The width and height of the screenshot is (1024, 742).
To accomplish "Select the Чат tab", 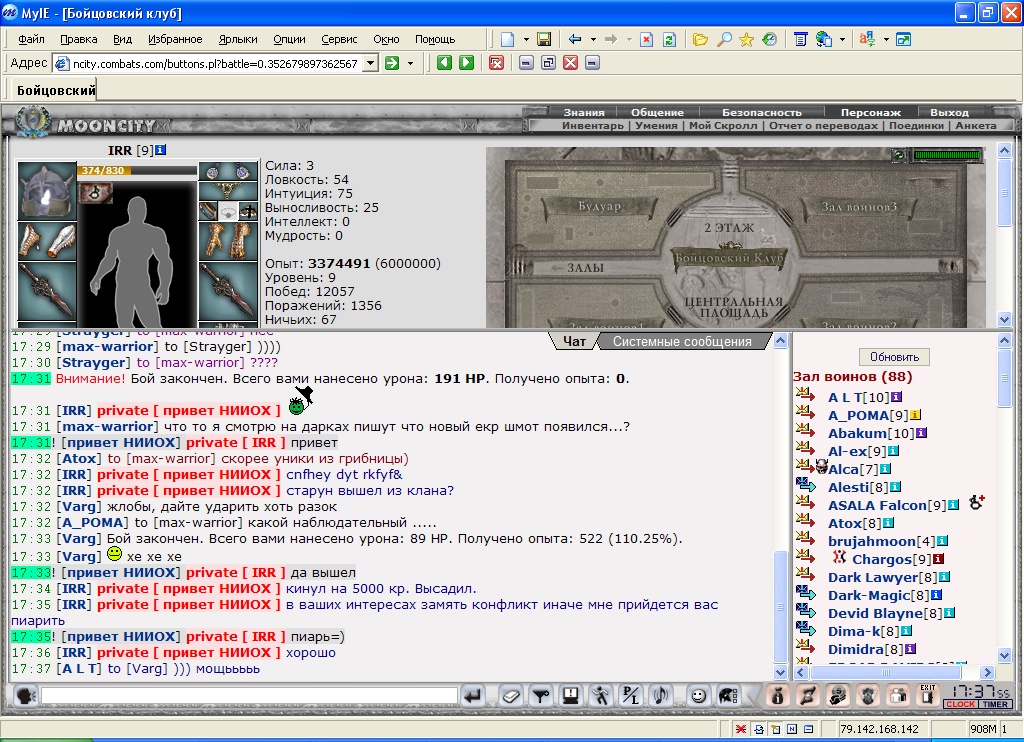I will [x=574, y=342].
